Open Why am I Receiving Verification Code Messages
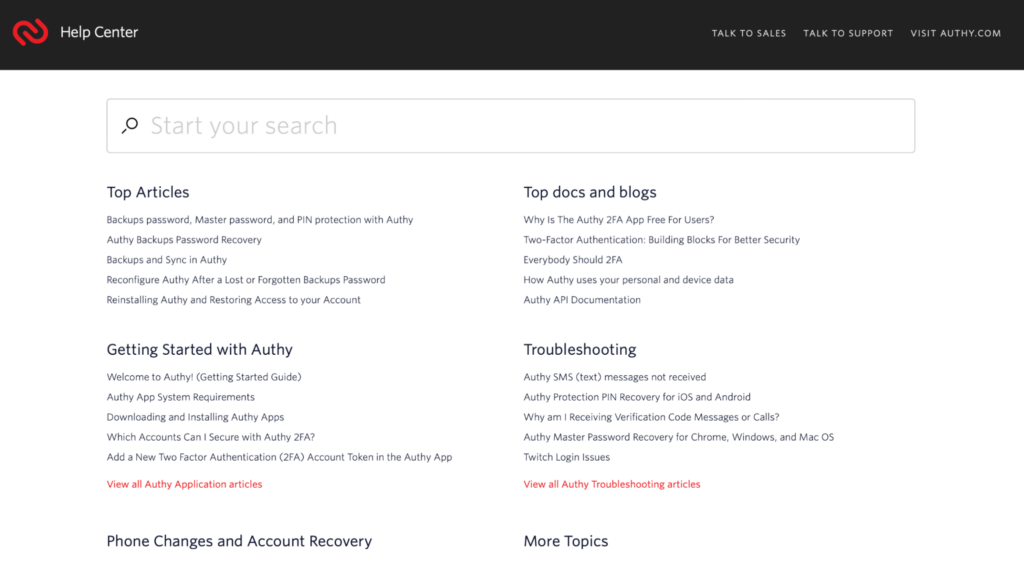Image resolution: width=1024 pixels, height=563 pixels. 651,417
